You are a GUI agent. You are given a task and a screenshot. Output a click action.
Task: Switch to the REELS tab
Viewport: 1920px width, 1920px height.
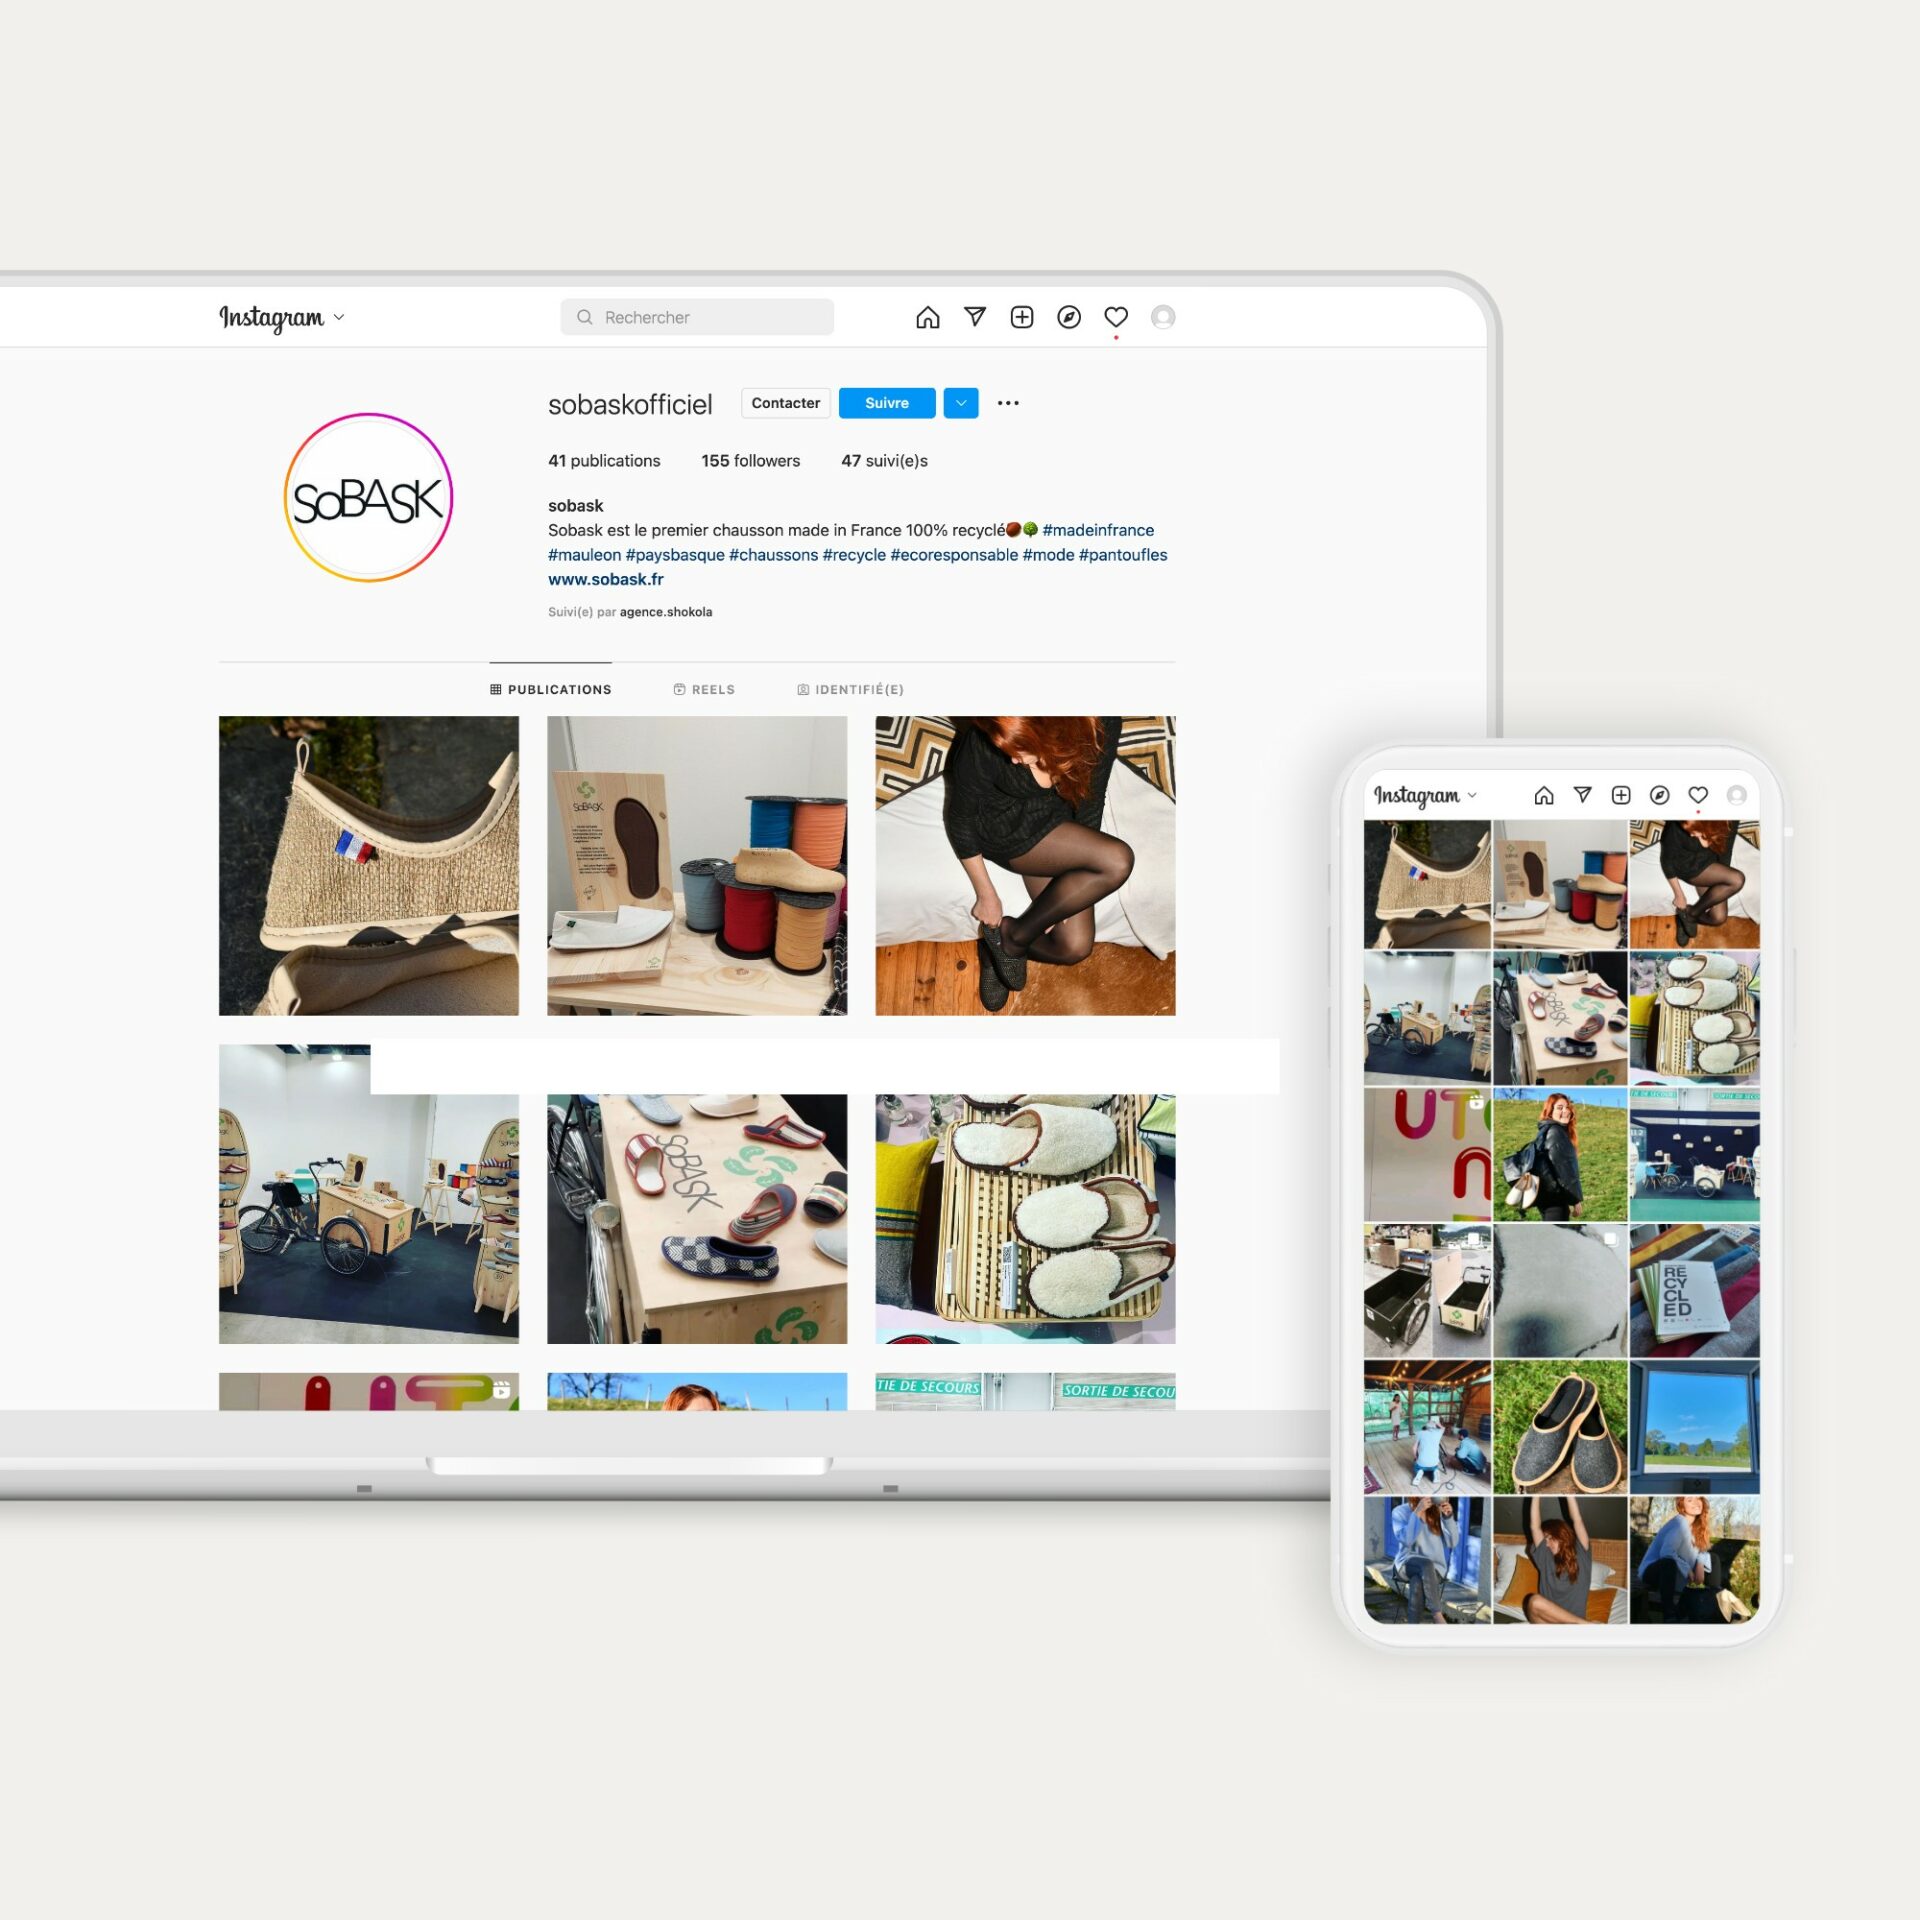tap(709, 687)
